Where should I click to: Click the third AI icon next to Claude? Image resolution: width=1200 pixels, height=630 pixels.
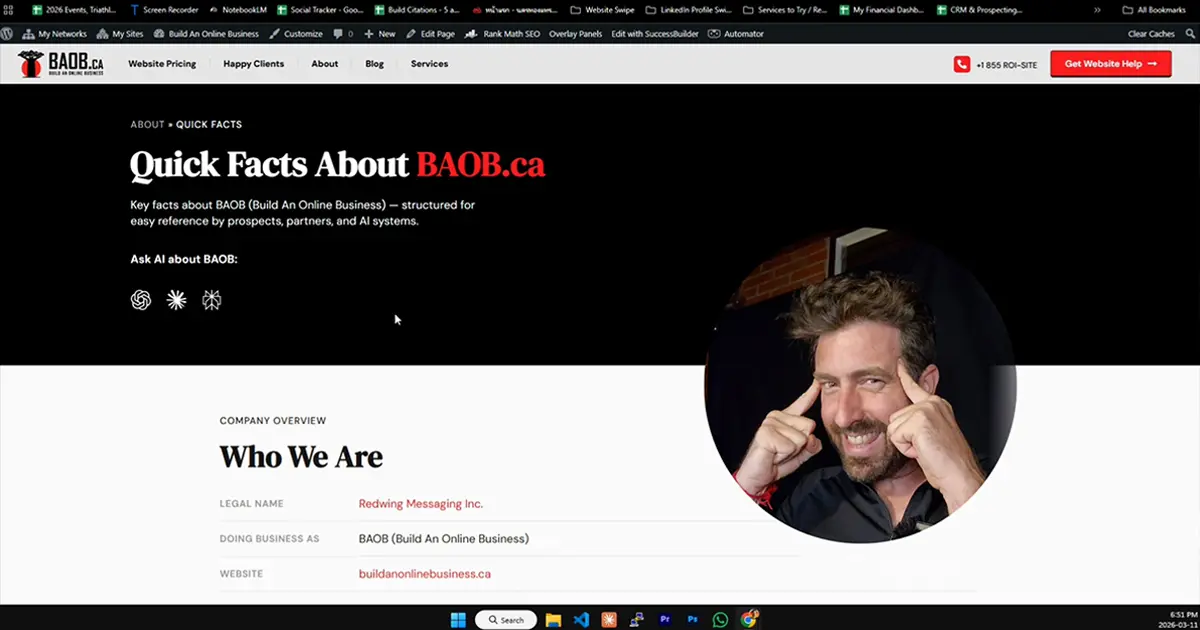pyautogui.click(x=211, y=299)
